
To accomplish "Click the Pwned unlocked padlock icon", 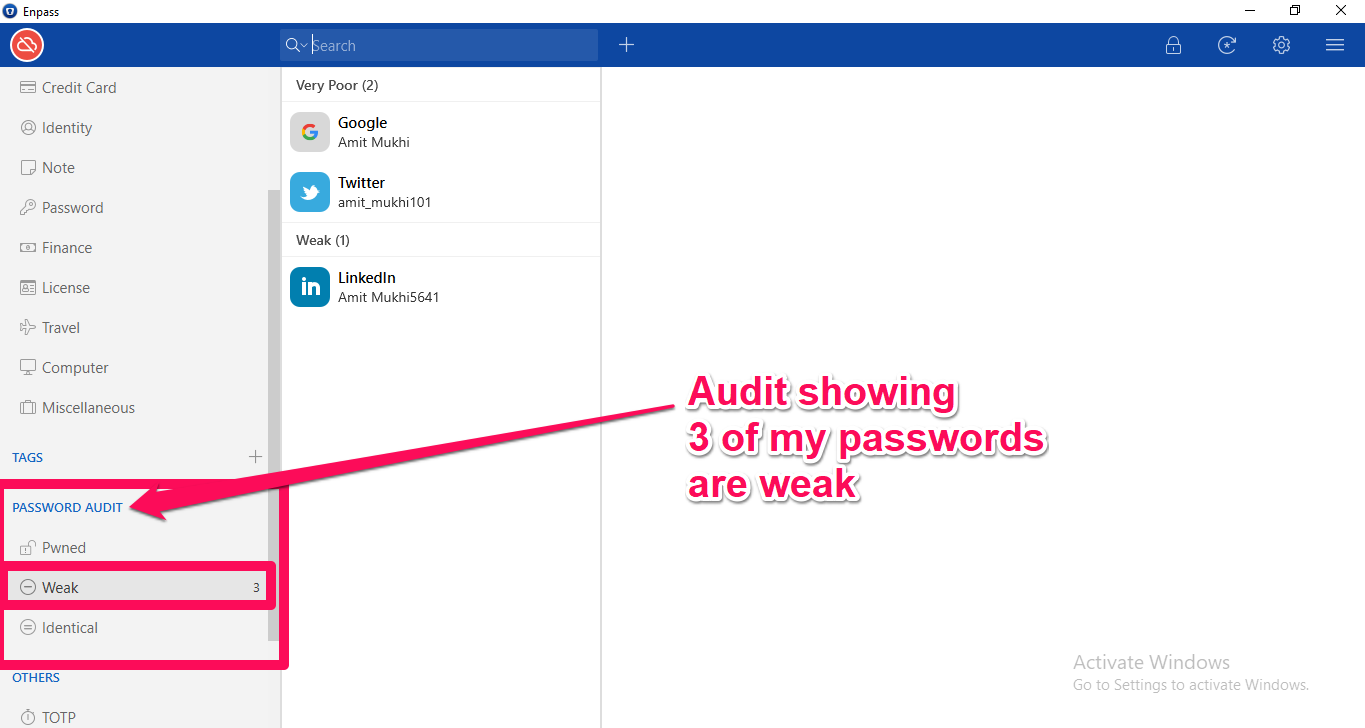I will [x=28, y=547].
